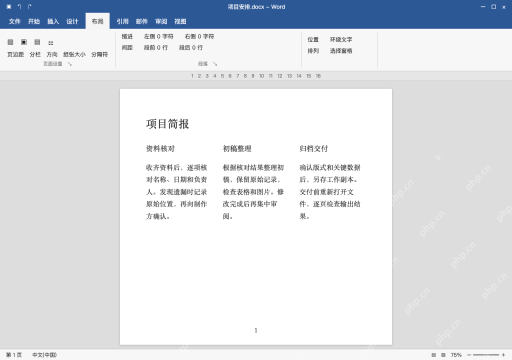This screenshot has width=512, height=360.
Task: Click the horizontal ruler at mark 8
Action: 245,76
